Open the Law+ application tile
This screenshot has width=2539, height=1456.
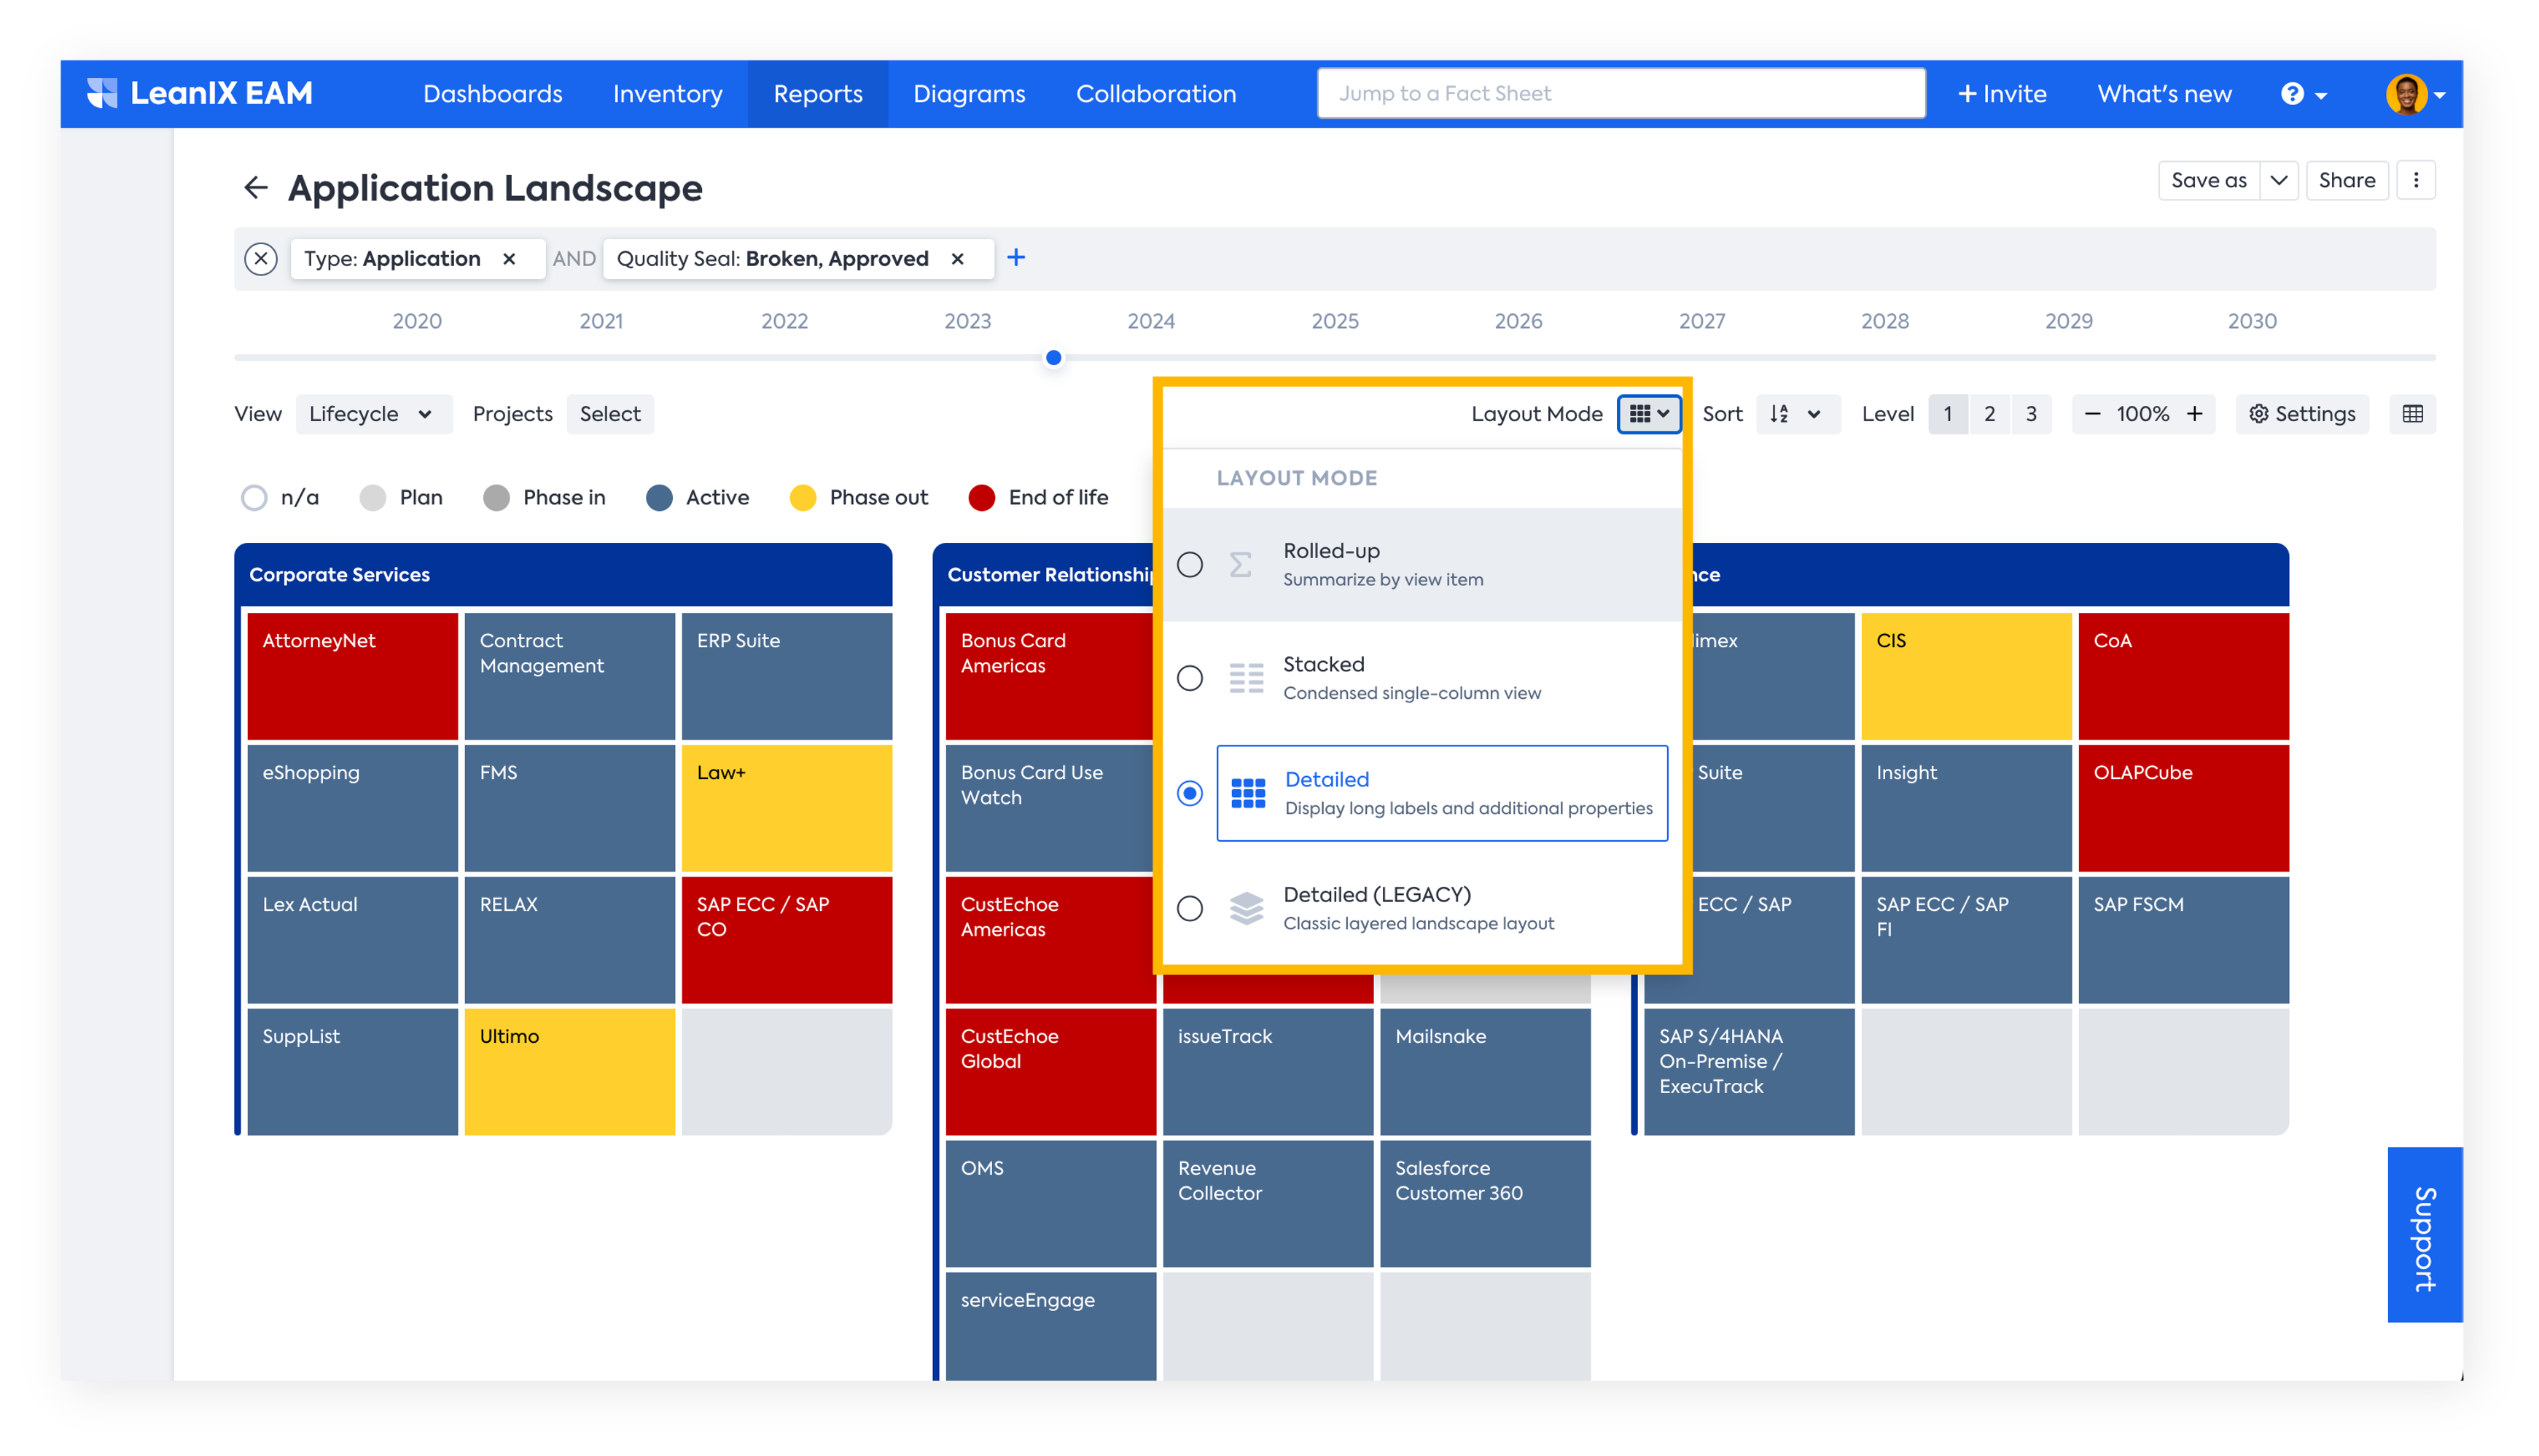tap(786, 808)
